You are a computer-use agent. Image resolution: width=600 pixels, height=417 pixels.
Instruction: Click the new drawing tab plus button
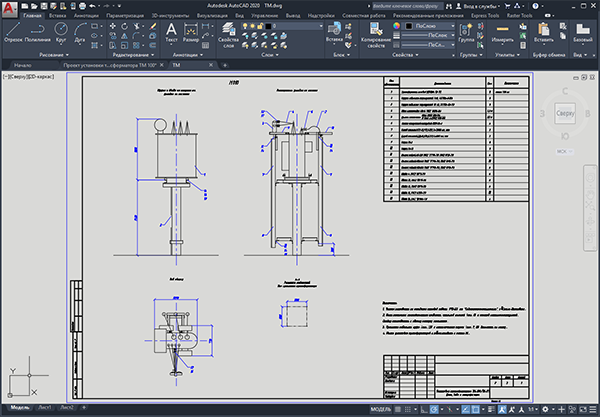(x=225, y=65)
